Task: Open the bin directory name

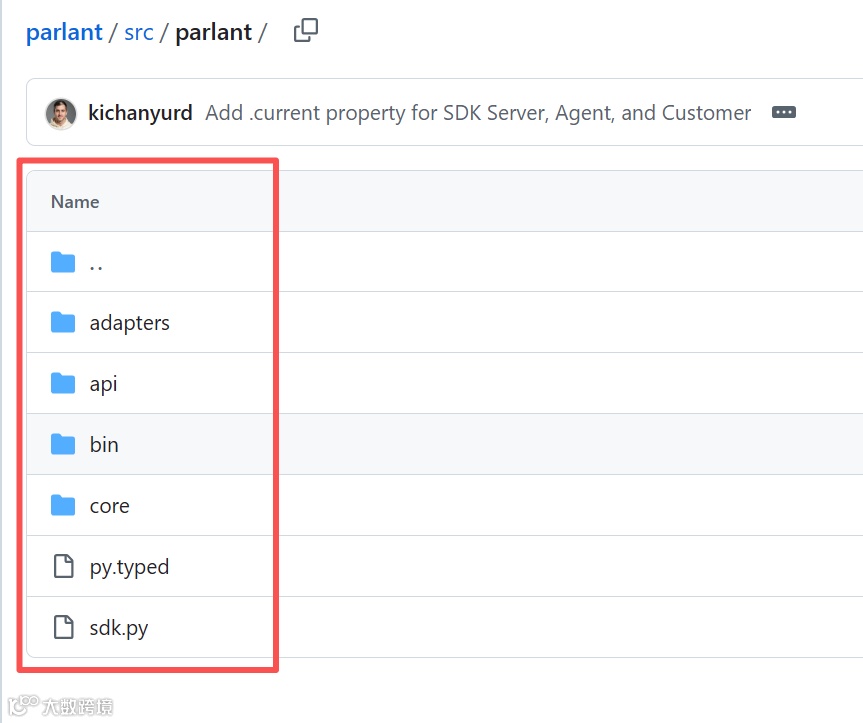Action: [104, 445]
